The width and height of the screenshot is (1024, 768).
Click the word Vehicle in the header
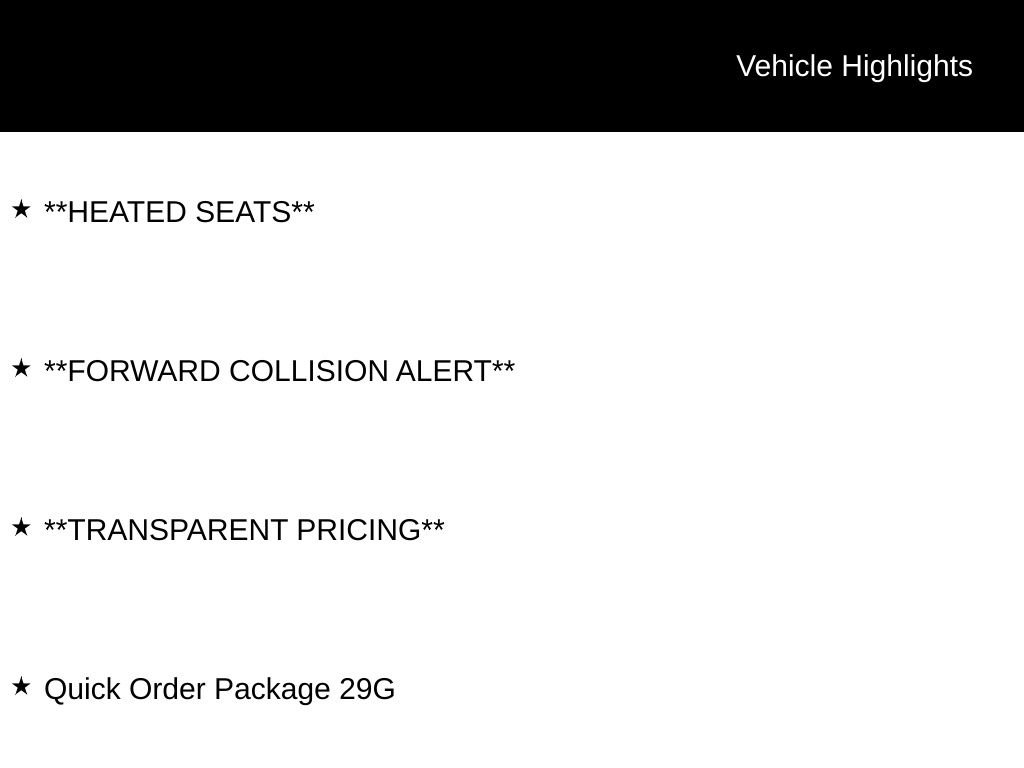pos(784,66)
